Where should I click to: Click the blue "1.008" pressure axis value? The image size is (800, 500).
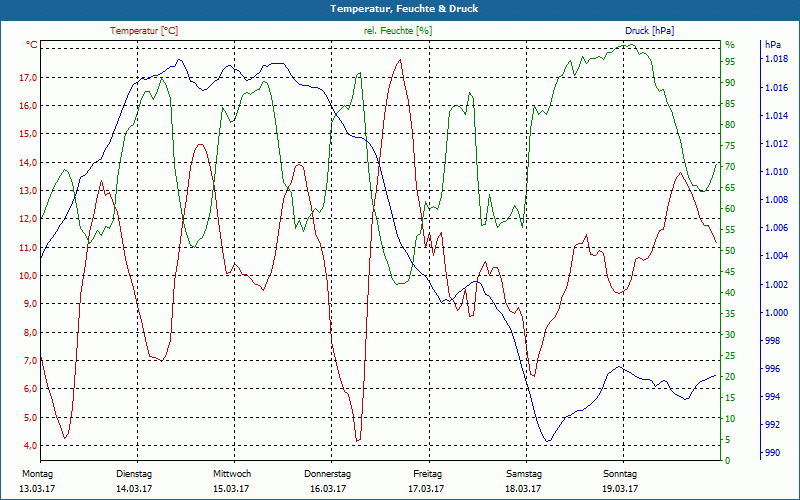coord(776,200)
